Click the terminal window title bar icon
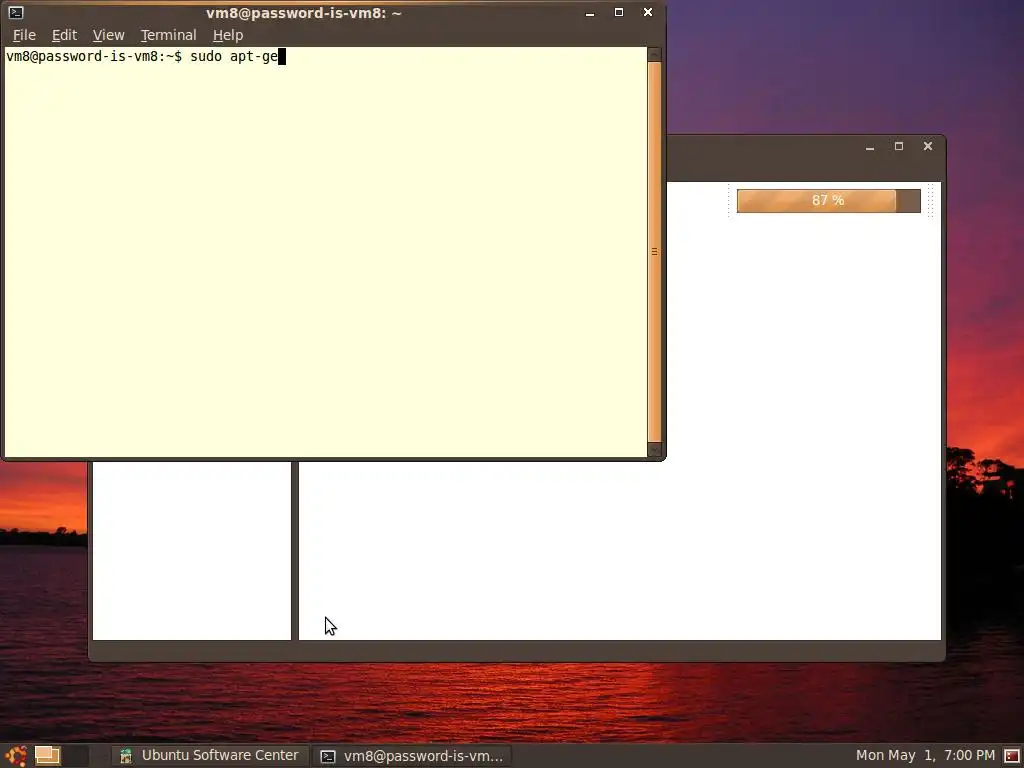The width and height of the screenshot is (1024, 768). [16, 12]
